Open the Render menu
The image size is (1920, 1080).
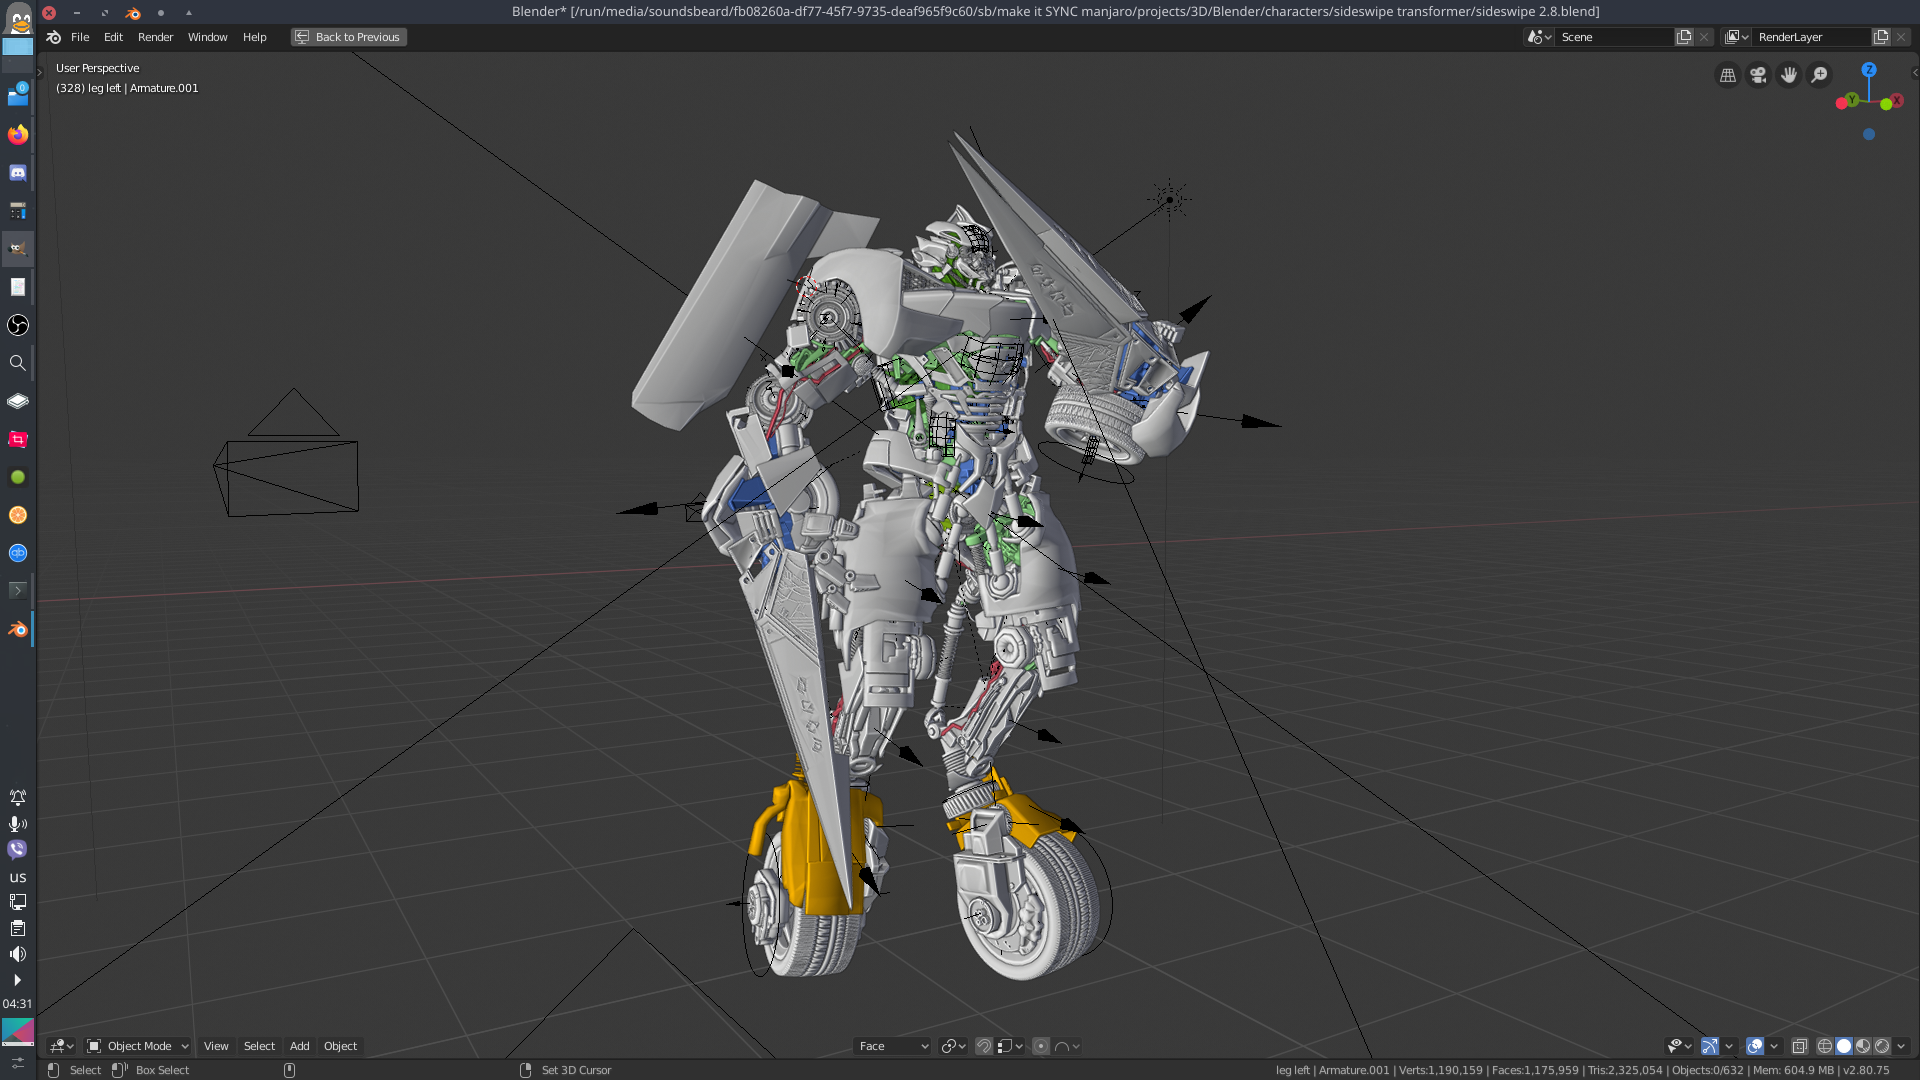click(155, 37)
